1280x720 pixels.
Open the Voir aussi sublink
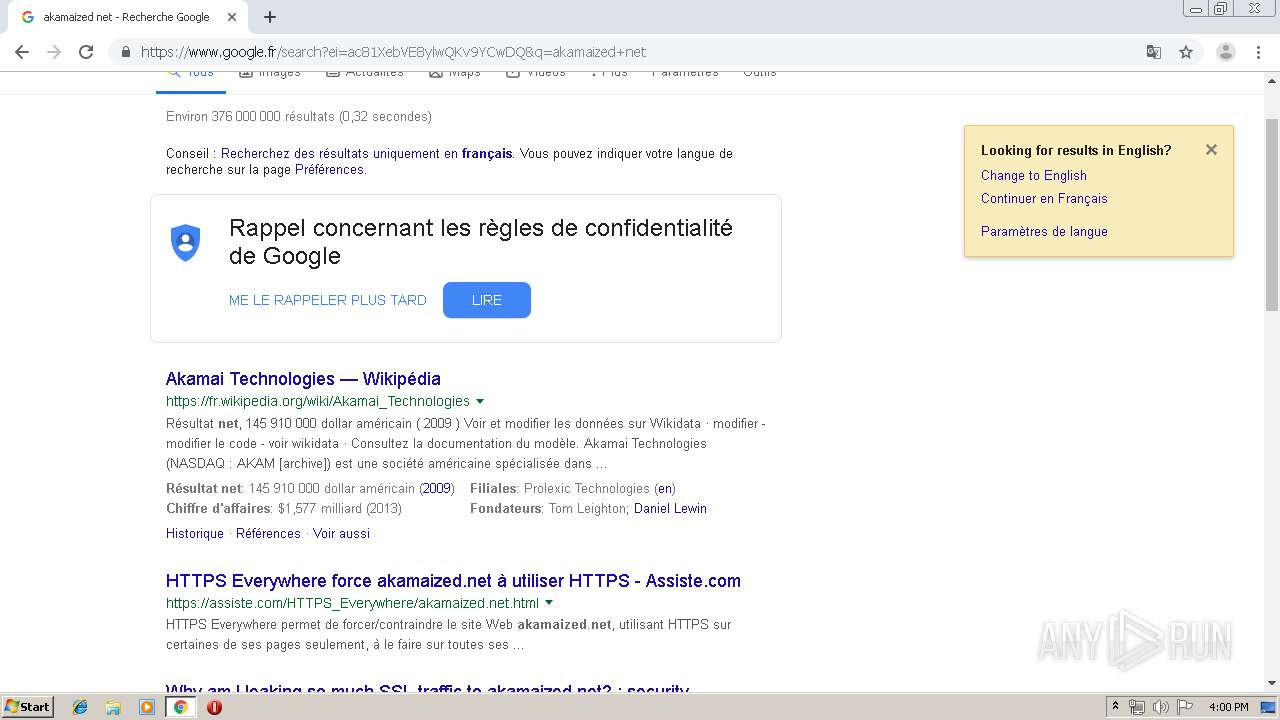(x=341, y=533)
